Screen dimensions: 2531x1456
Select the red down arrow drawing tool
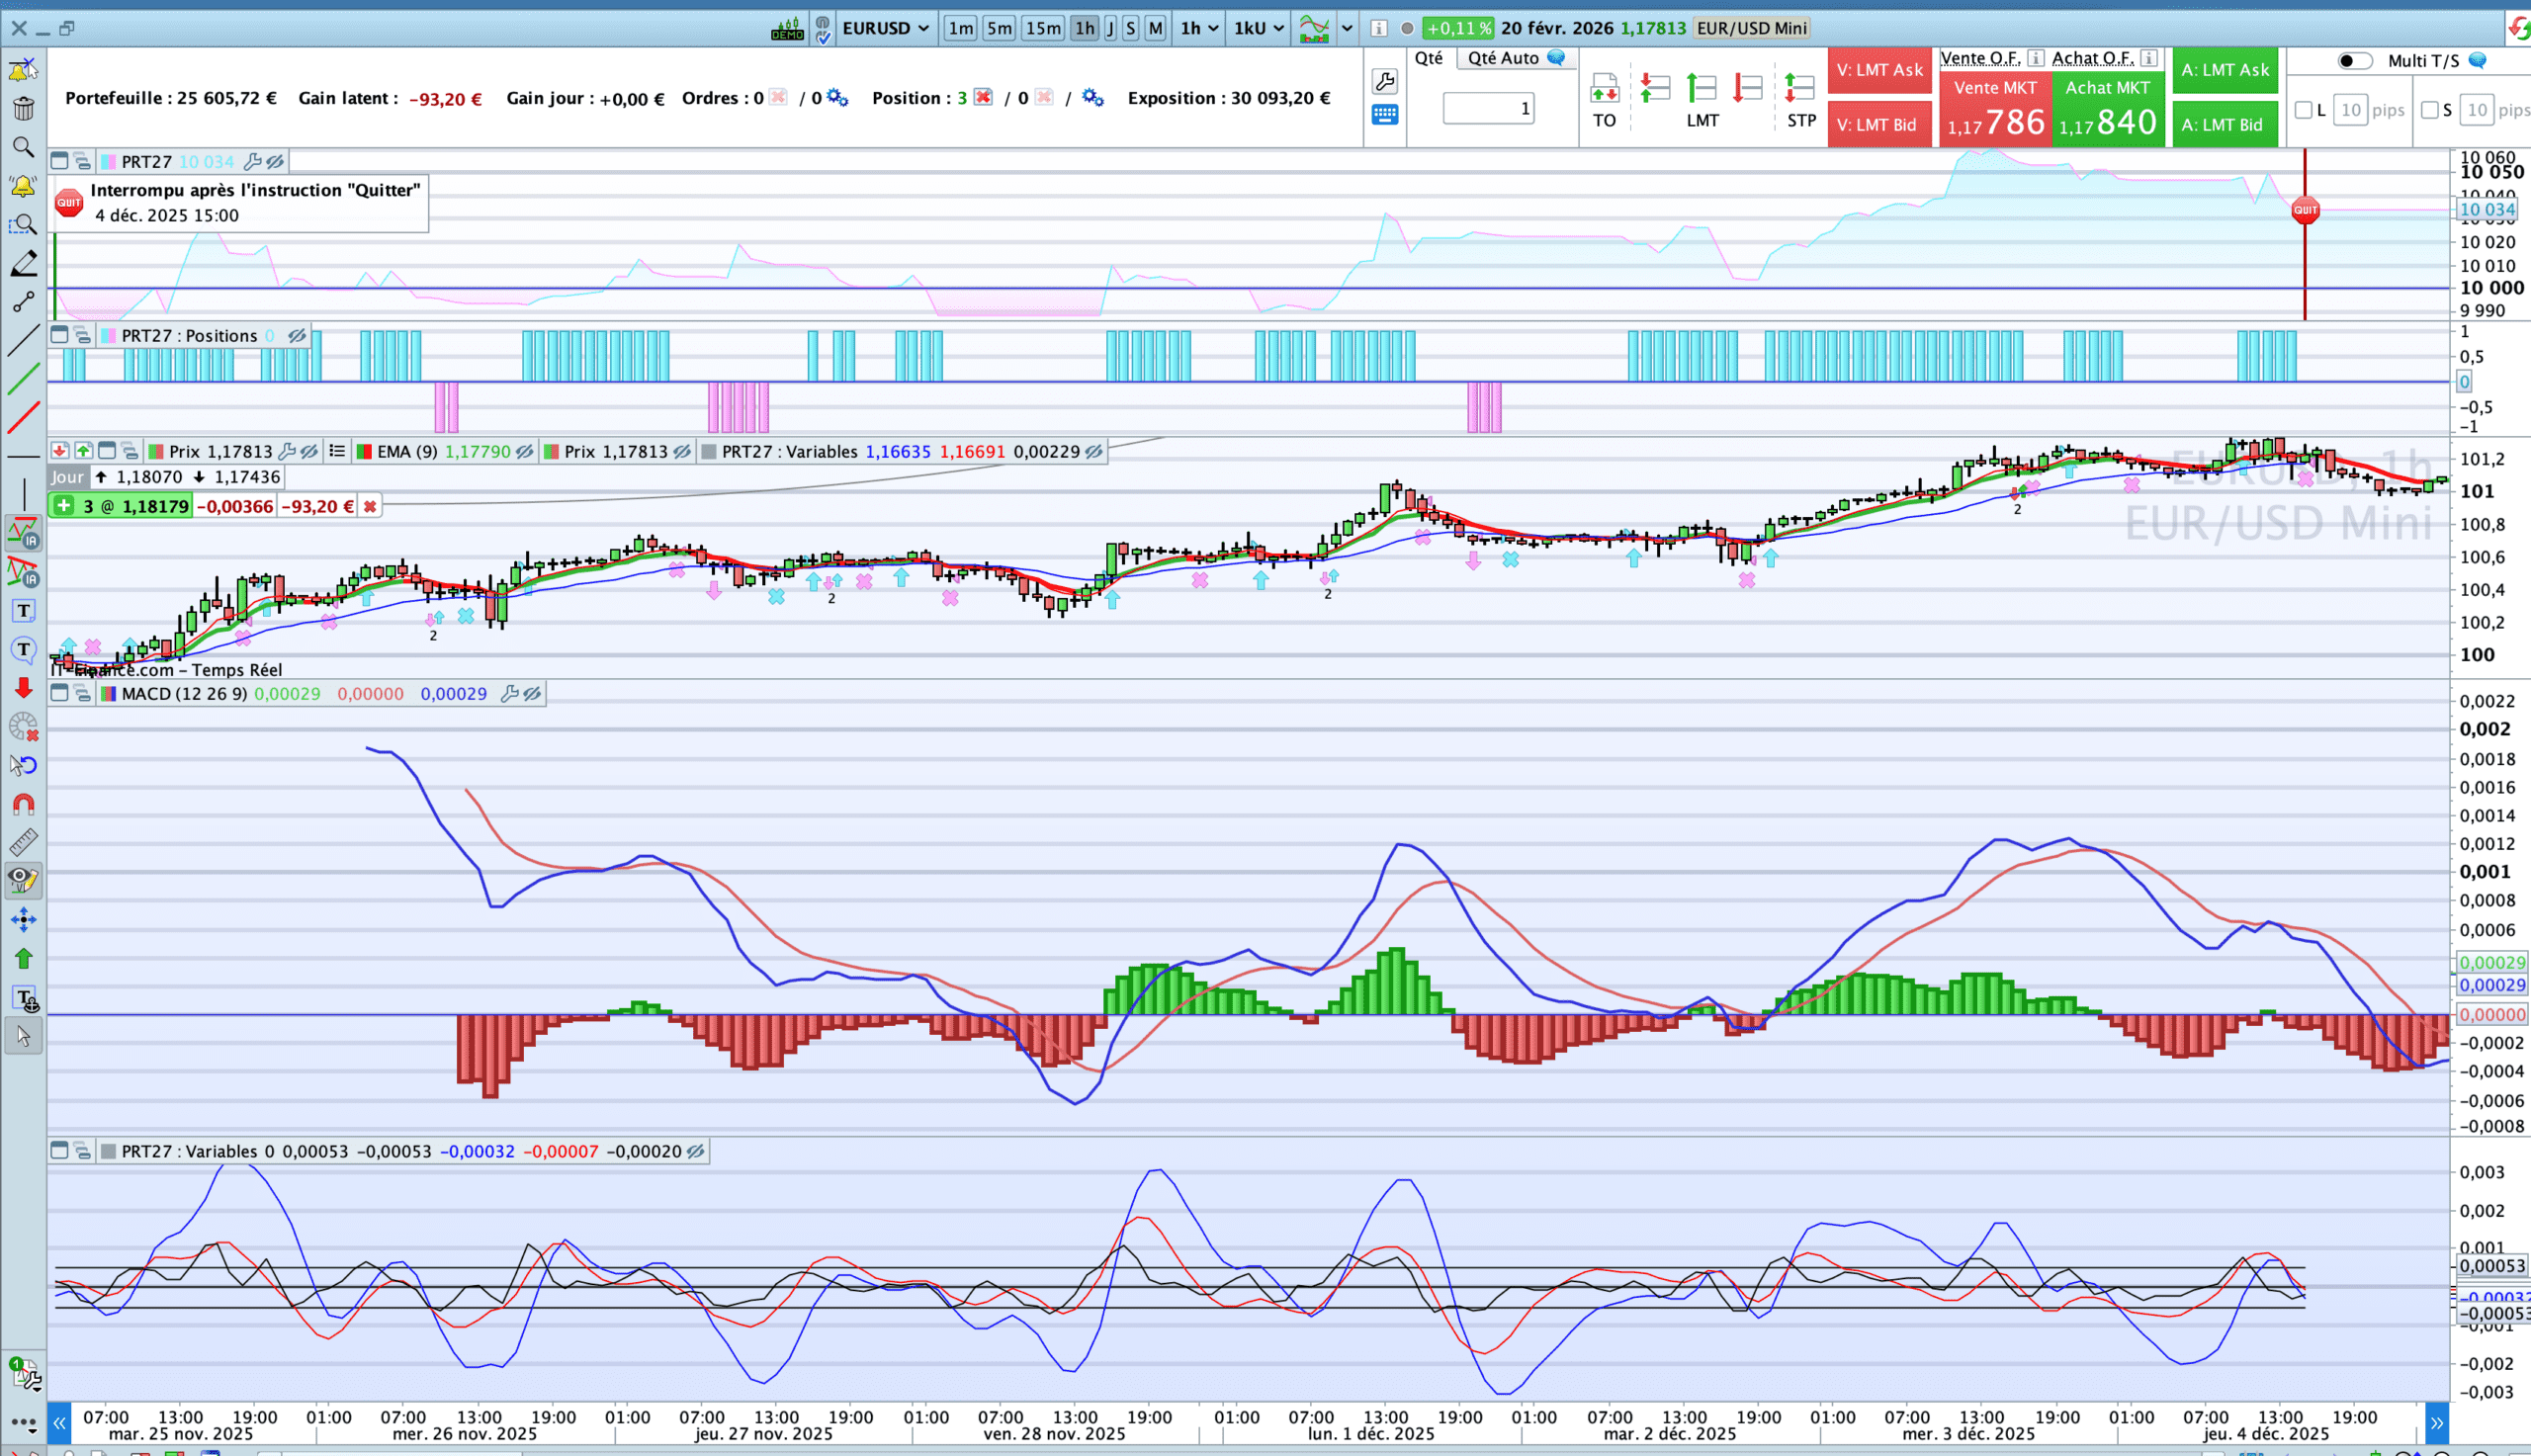coord(23,688)
